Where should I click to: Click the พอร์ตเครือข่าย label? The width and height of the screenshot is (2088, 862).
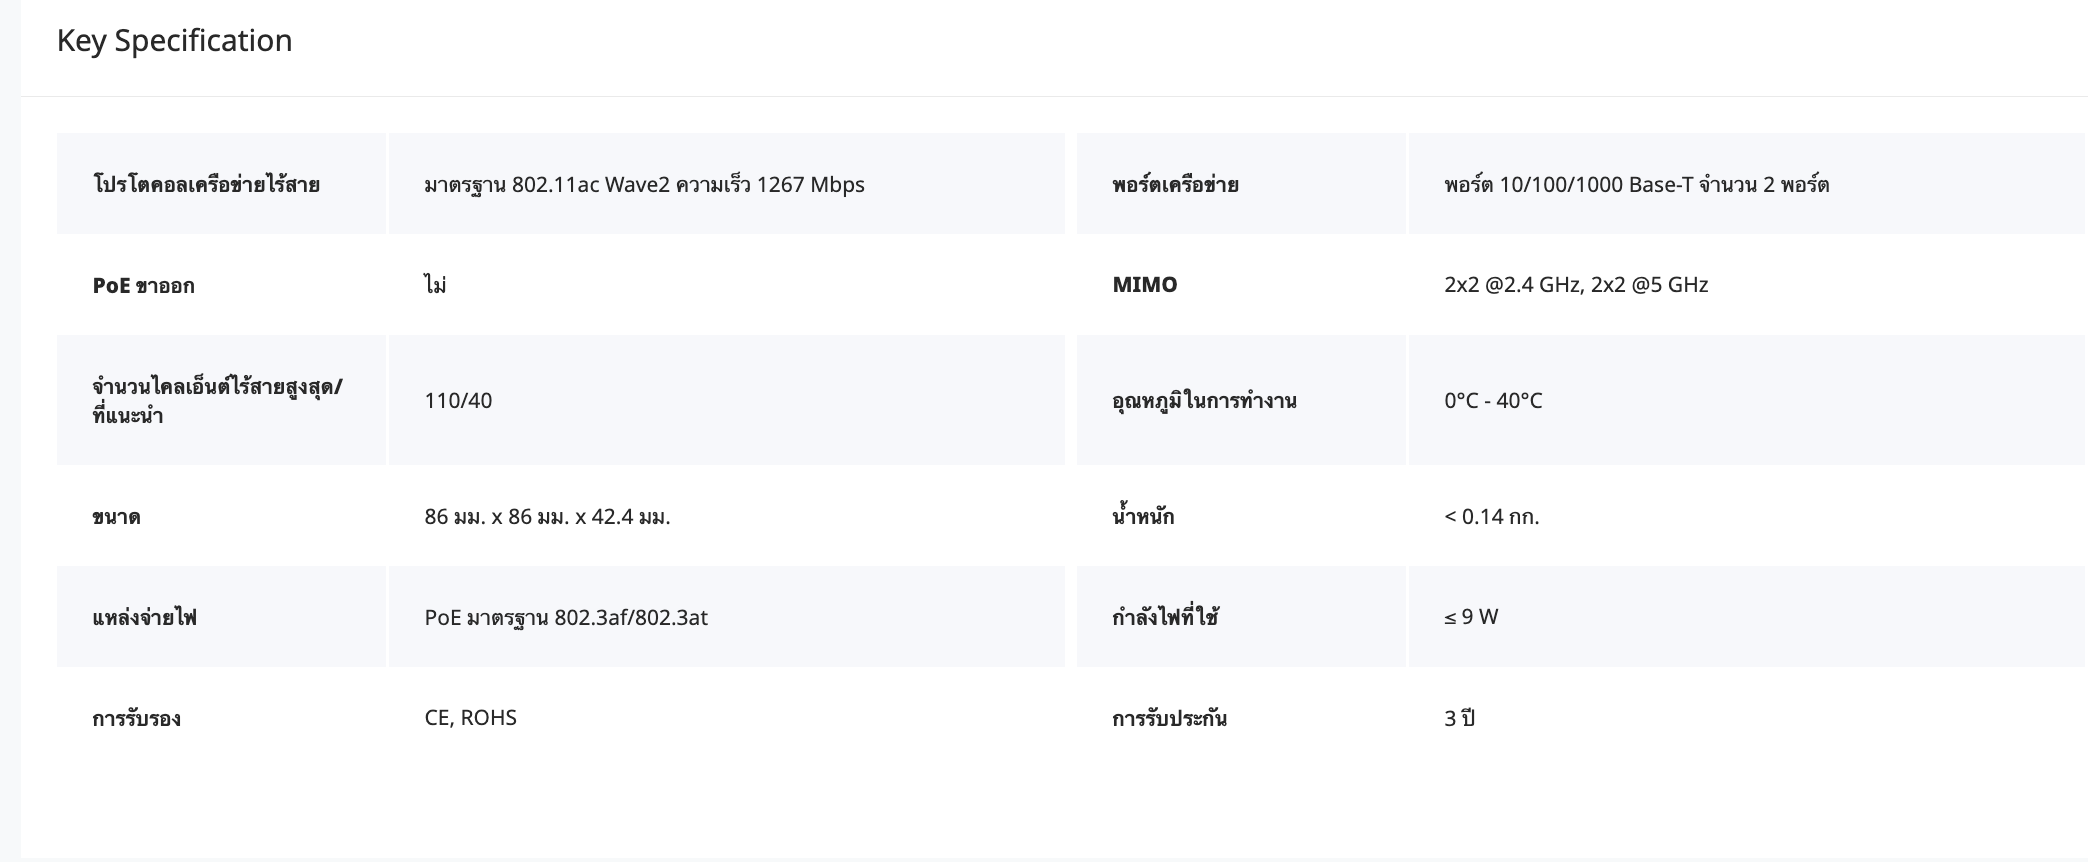(1175, 185)
